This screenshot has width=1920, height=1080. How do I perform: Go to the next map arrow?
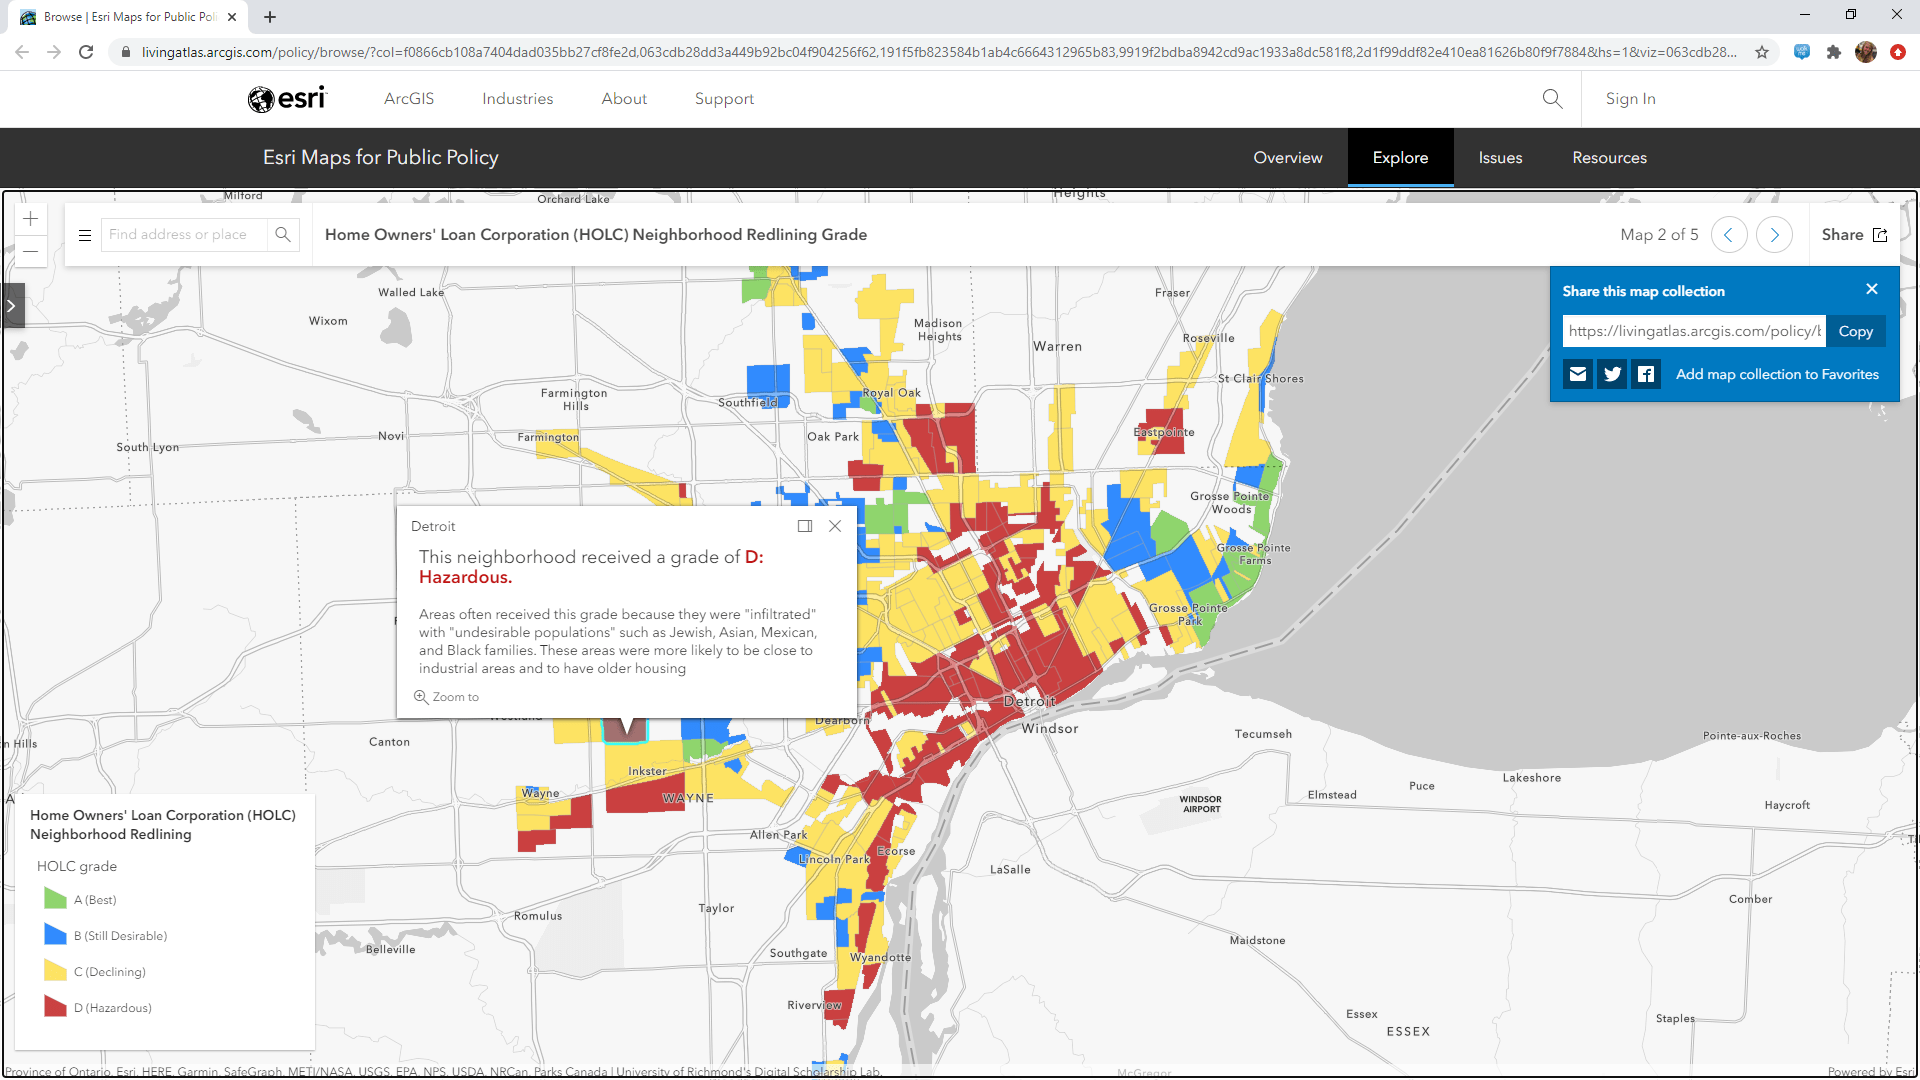point(1774,235)
